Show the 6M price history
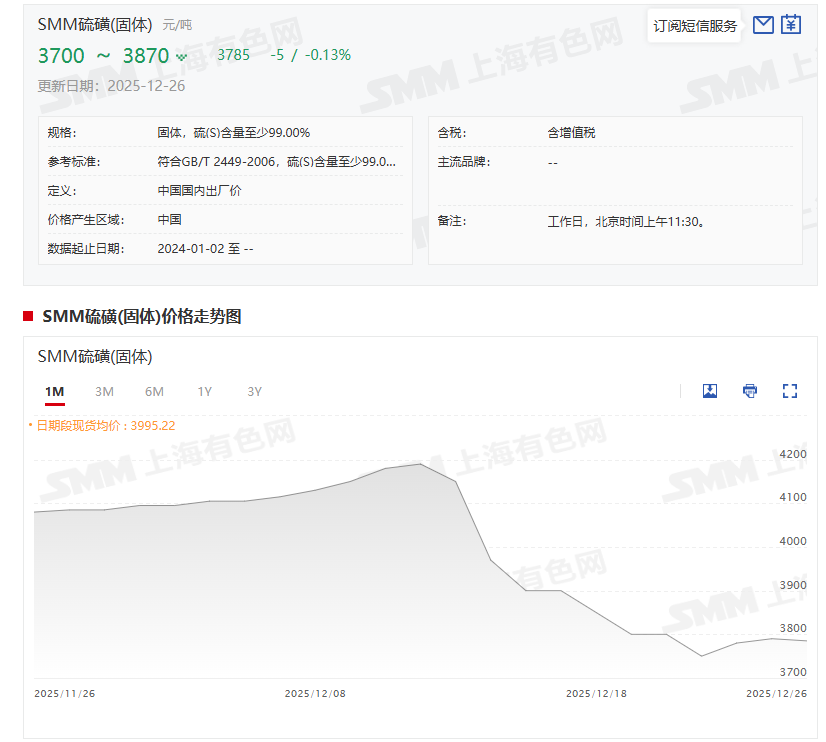 (154, 392)
